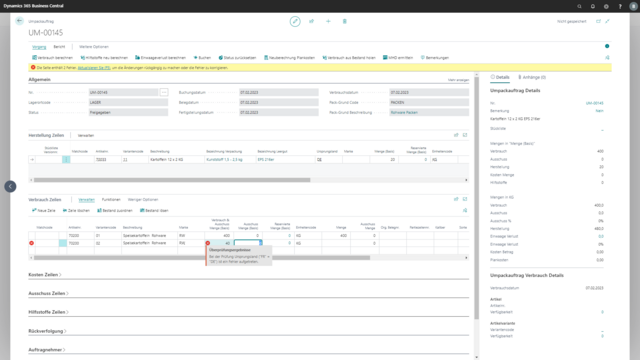This screenshot has width=640, height=360.
Task: Click Neuberechnung Plankosten action
Action: click(289, 58)
